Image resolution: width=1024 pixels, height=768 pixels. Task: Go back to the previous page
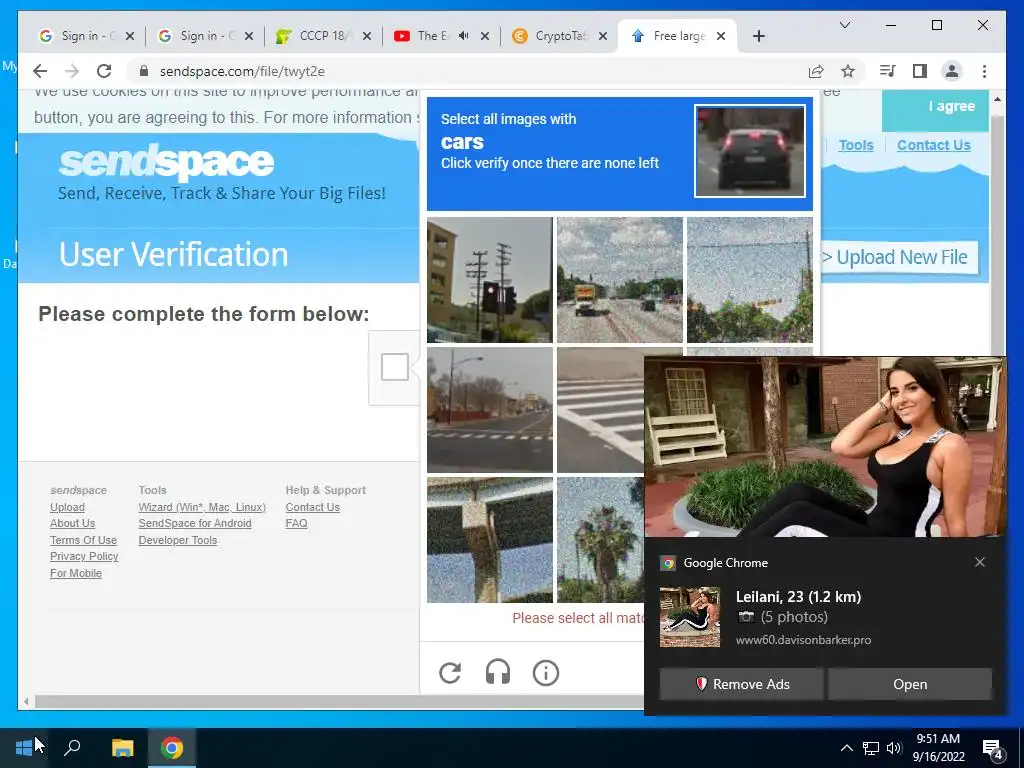pyautogui.click(x=40, y=71)
